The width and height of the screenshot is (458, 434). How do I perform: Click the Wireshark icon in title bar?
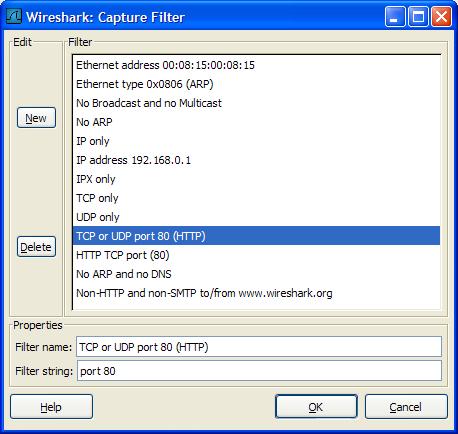[x=14, y=16]
